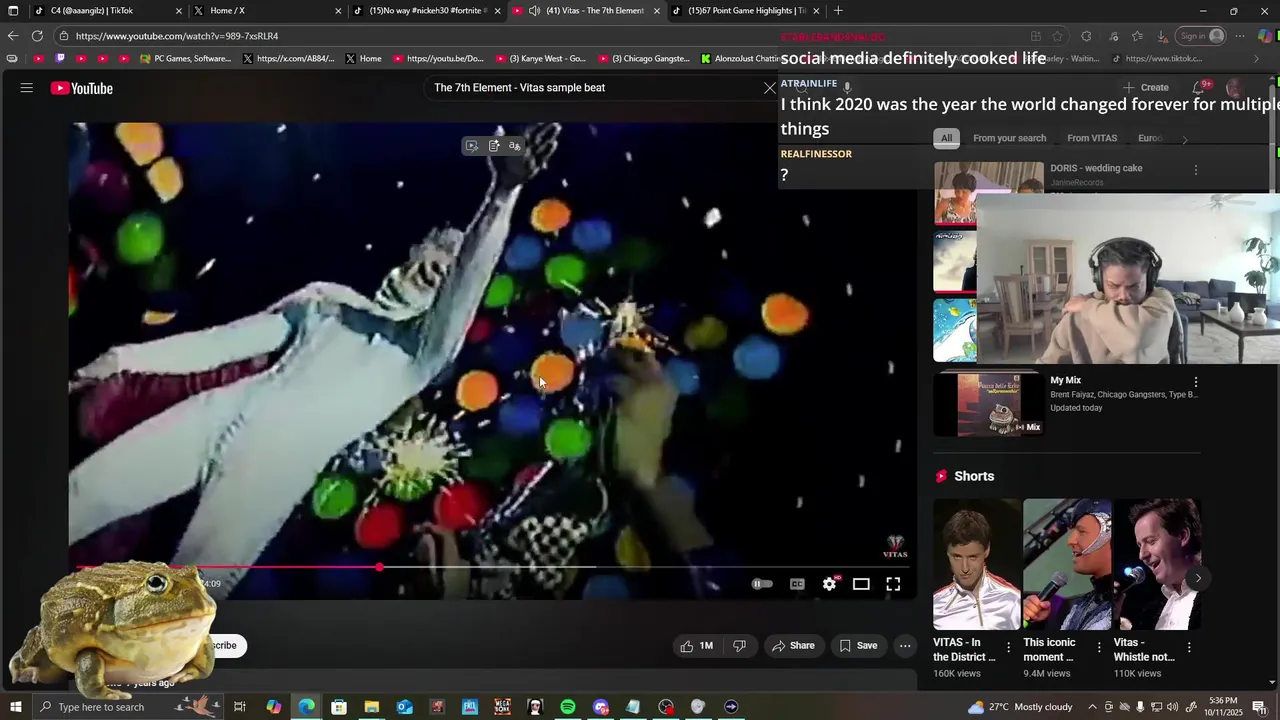Open options for DORIS - wedding cake
This screenshot has width=1280, height=720.
click(x=1195, y=170)
